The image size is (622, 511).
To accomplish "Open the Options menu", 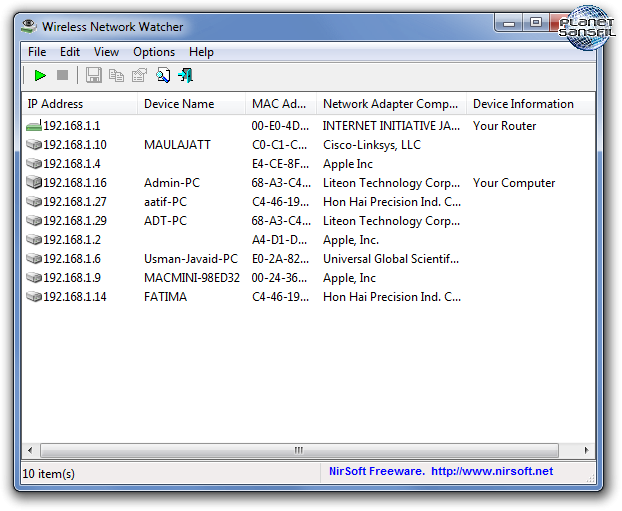I will pyautogui.click(x=154, y=52).
